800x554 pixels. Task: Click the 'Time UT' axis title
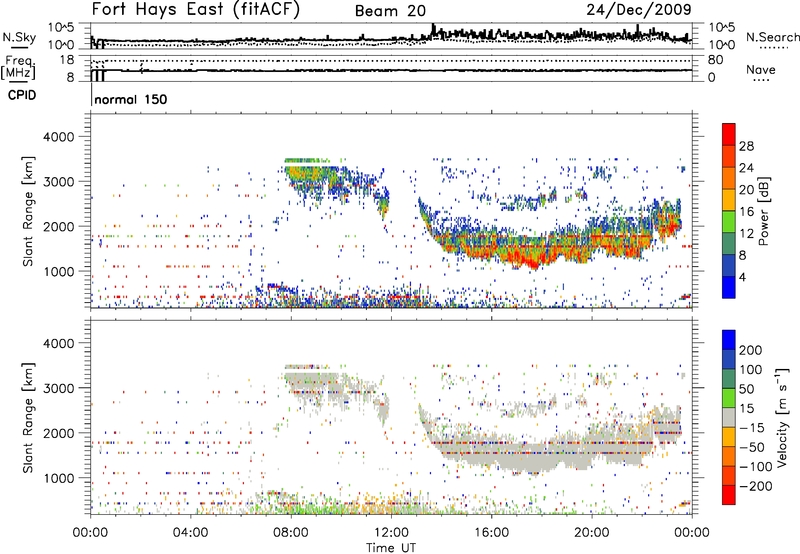(391, 548)
